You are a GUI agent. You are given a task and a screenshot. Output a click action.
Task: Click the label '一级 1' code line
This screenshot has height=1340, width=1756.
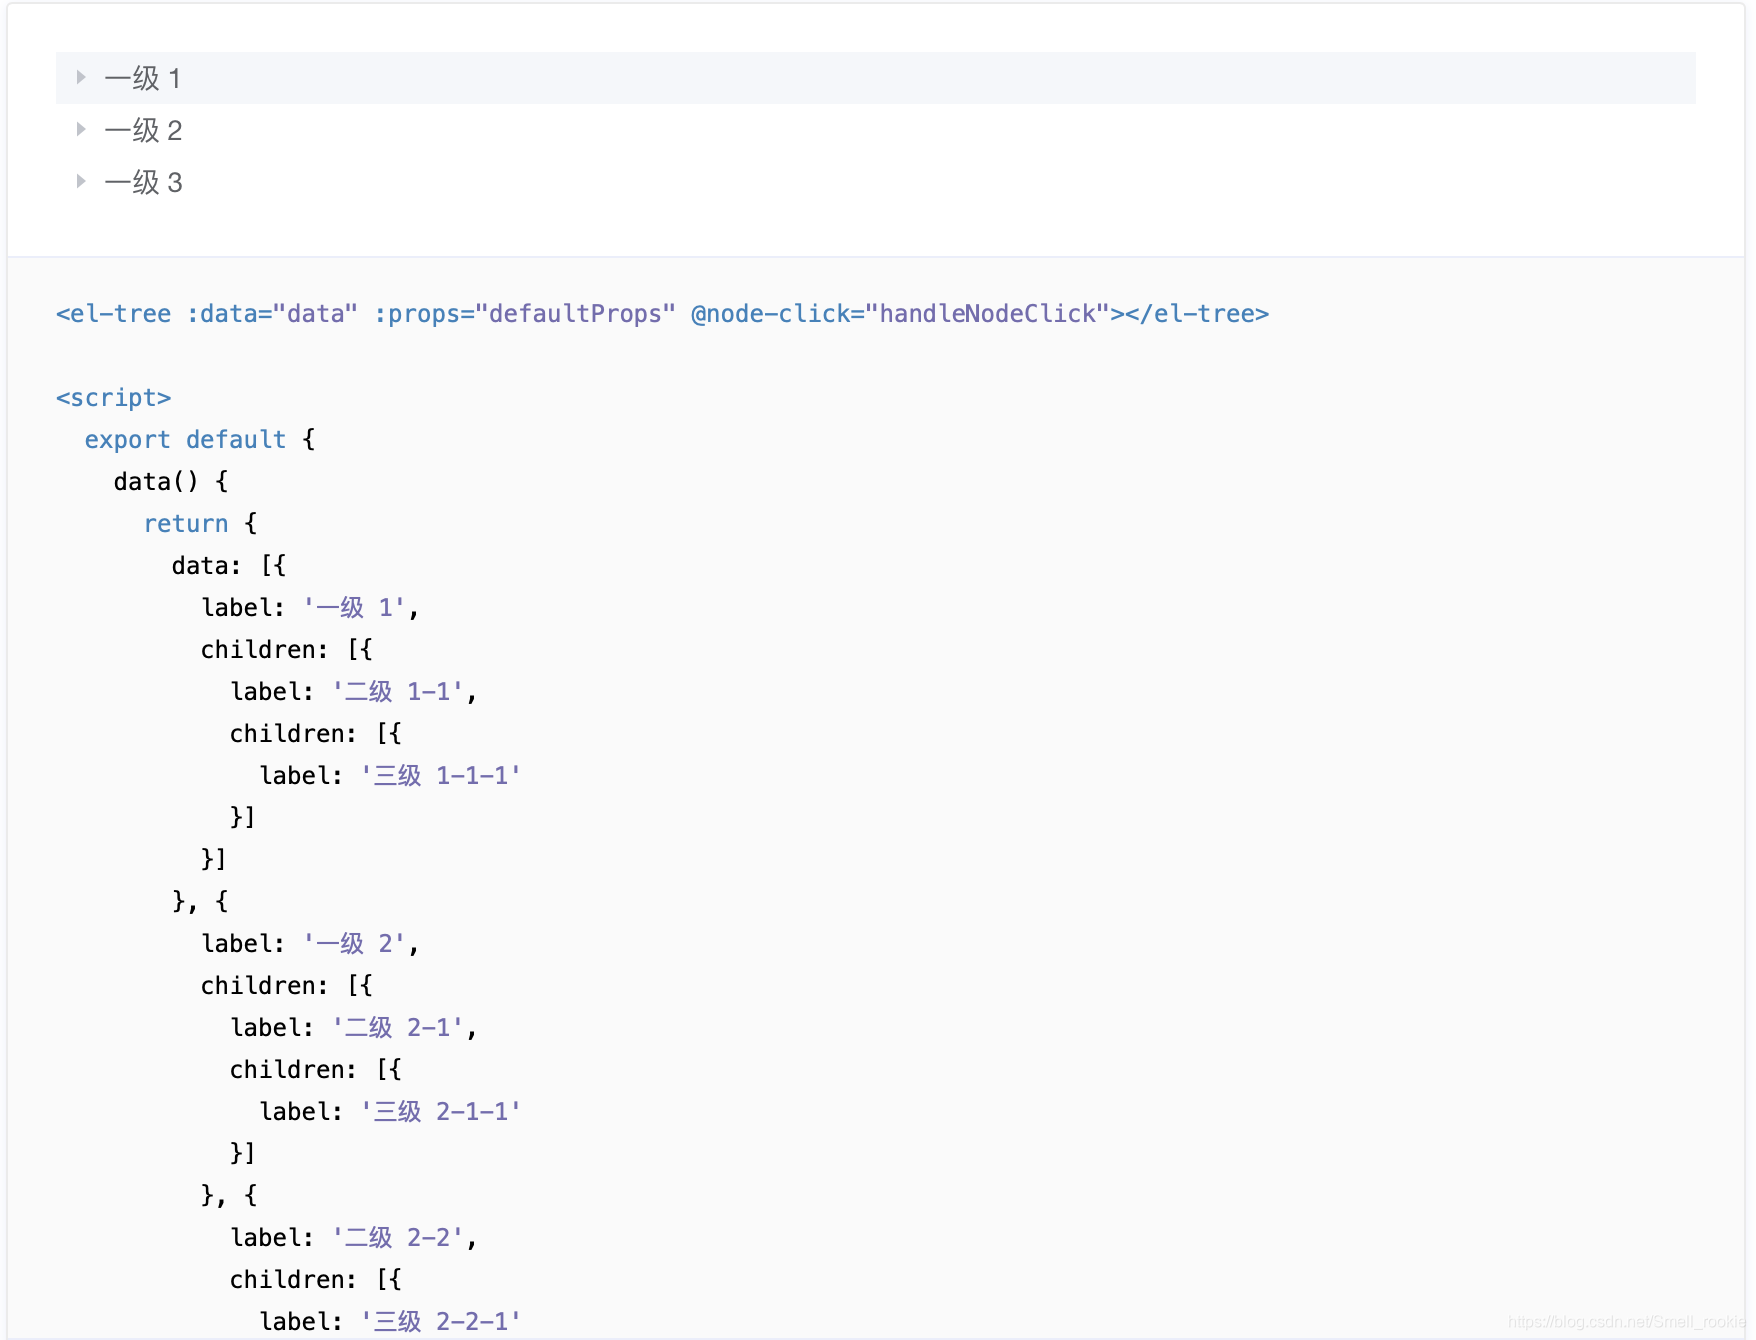[x=310, y=608]
